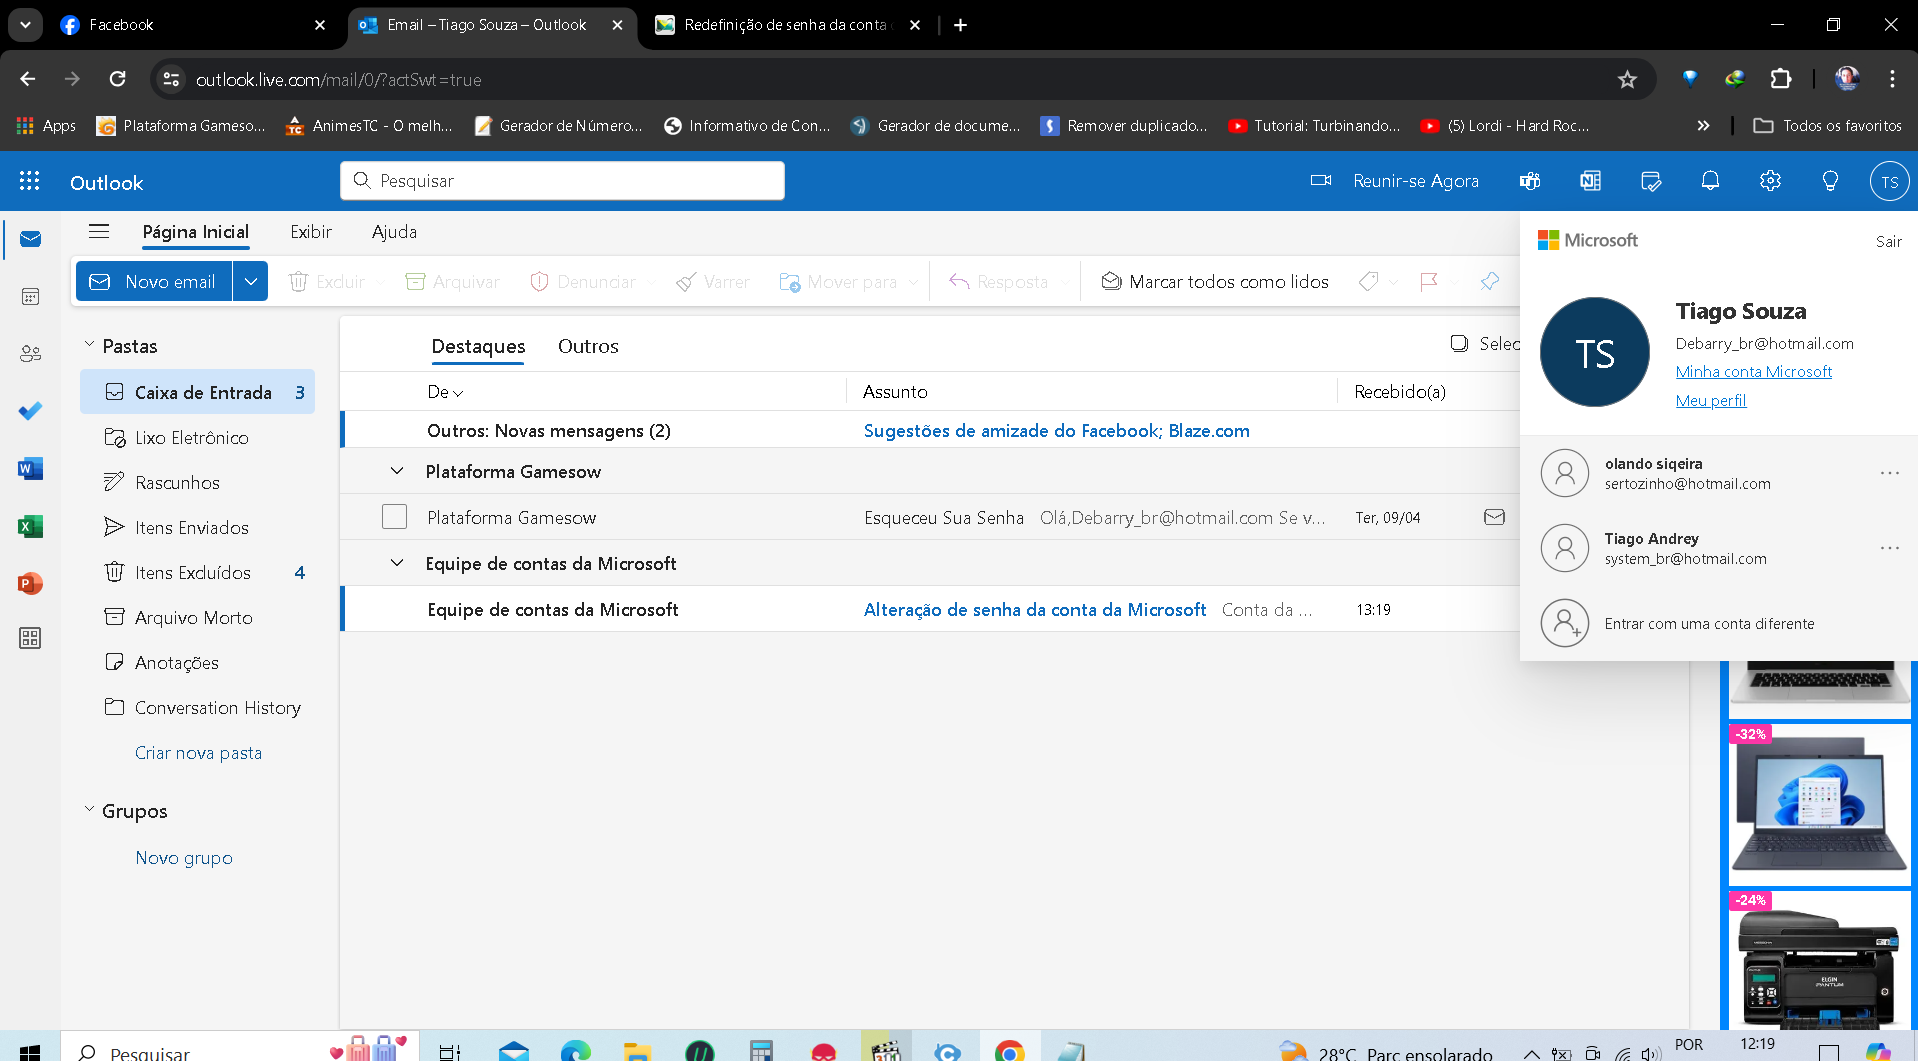The width and height of the screenshot is (1918, 1061).
Task: Open the Novo email dropdown arrow
Action: point(250,282)
